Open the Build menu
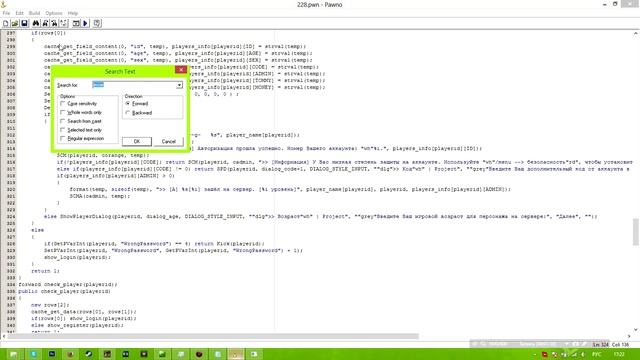The image size is (640, 360). coord(35,13)
